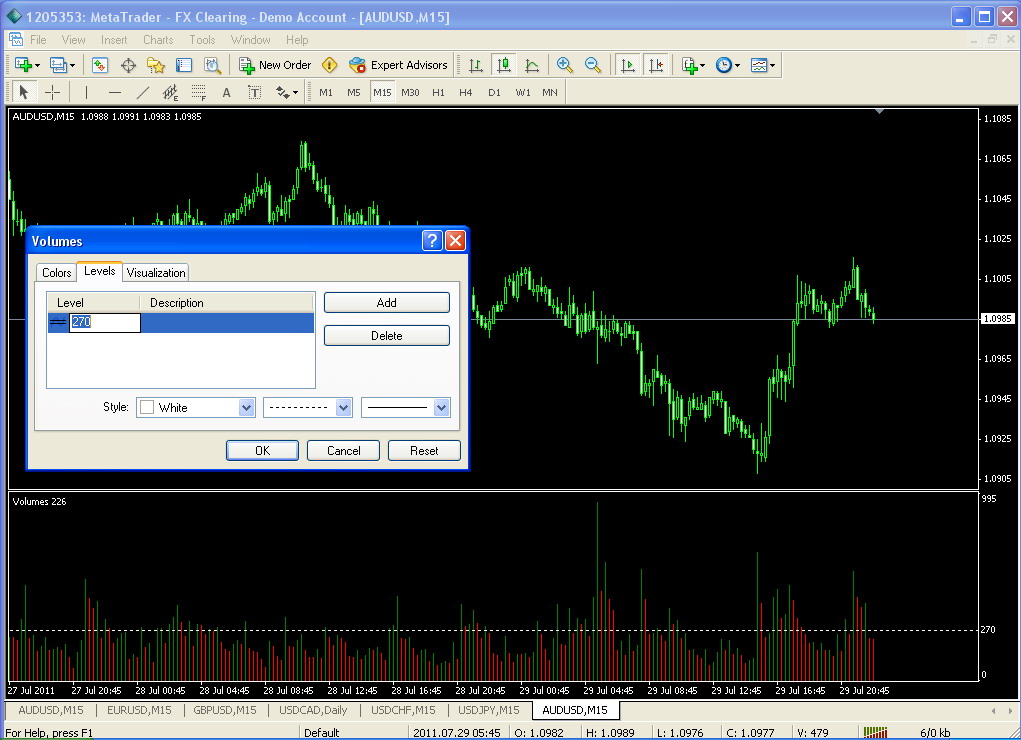Toggle the Terminal window icon
The width and height of the screenshot is (1021, 740).
184,65
